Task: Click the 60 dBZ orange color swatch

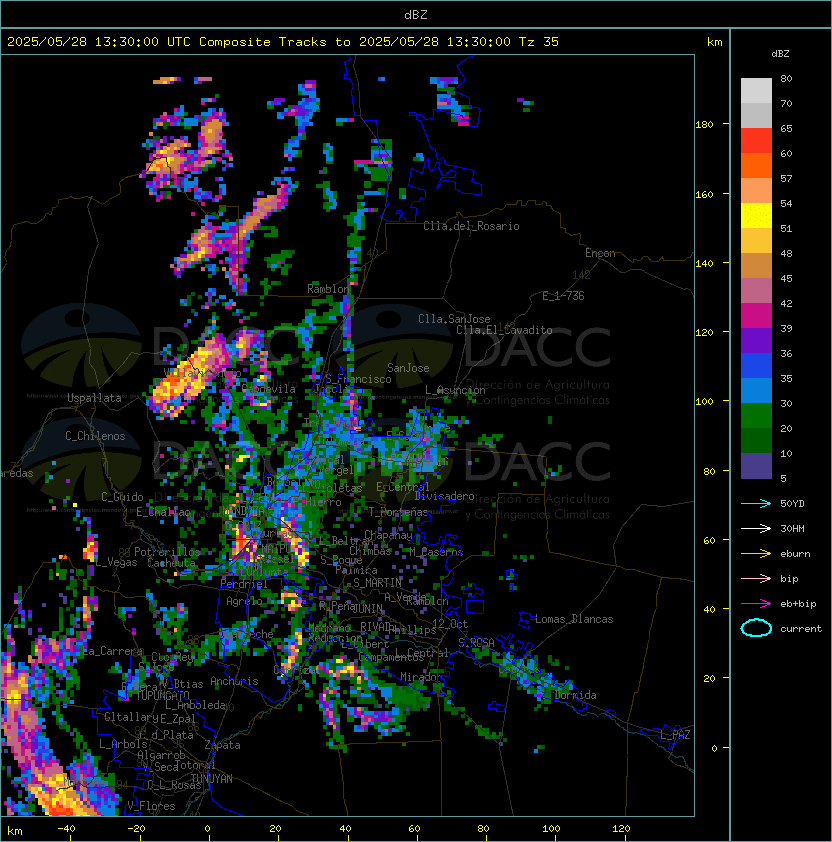Action: point(756,166)
